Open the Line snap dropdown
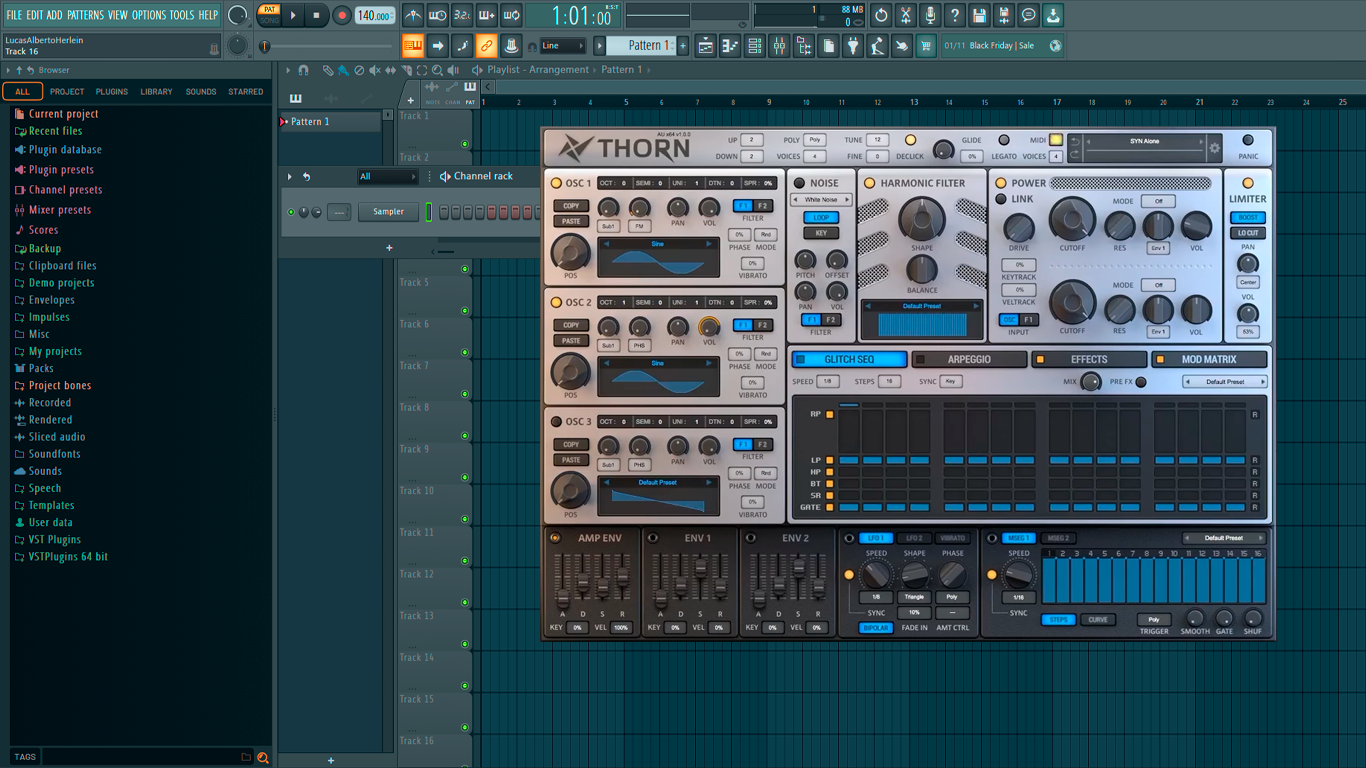The width and height of the screenshot is (1366, 768). tap(563, 46)
